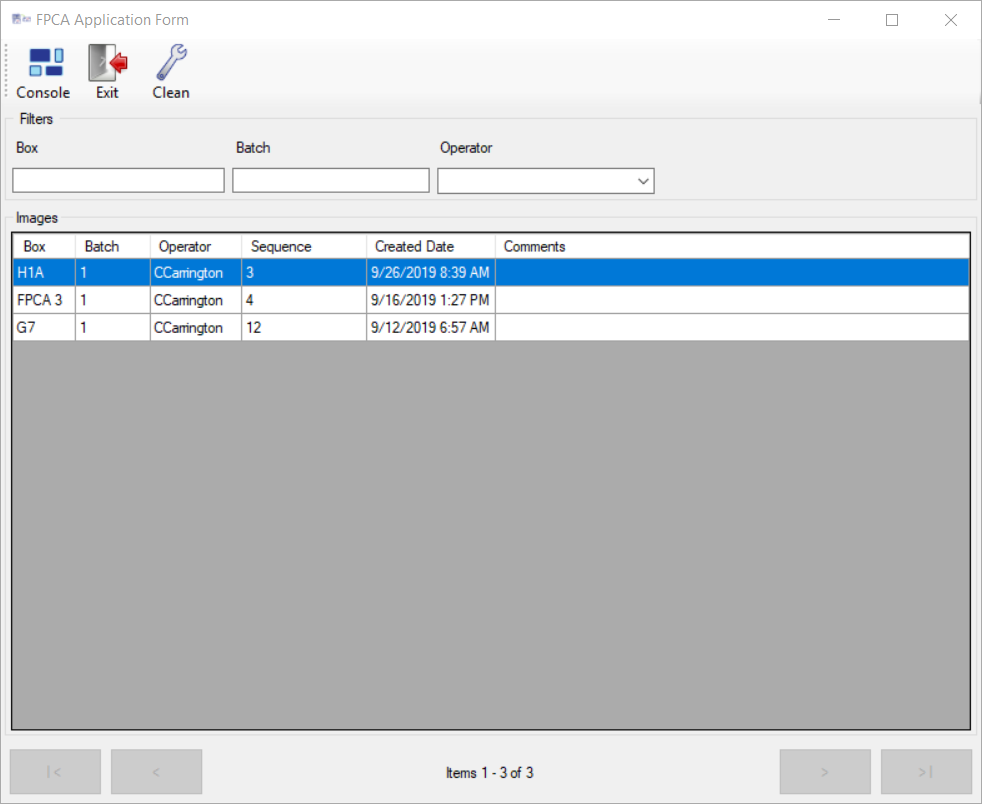The width and height of the screenshot is (982, 804).
Task: Select the G7 box cell
Action: pos(44,327)
